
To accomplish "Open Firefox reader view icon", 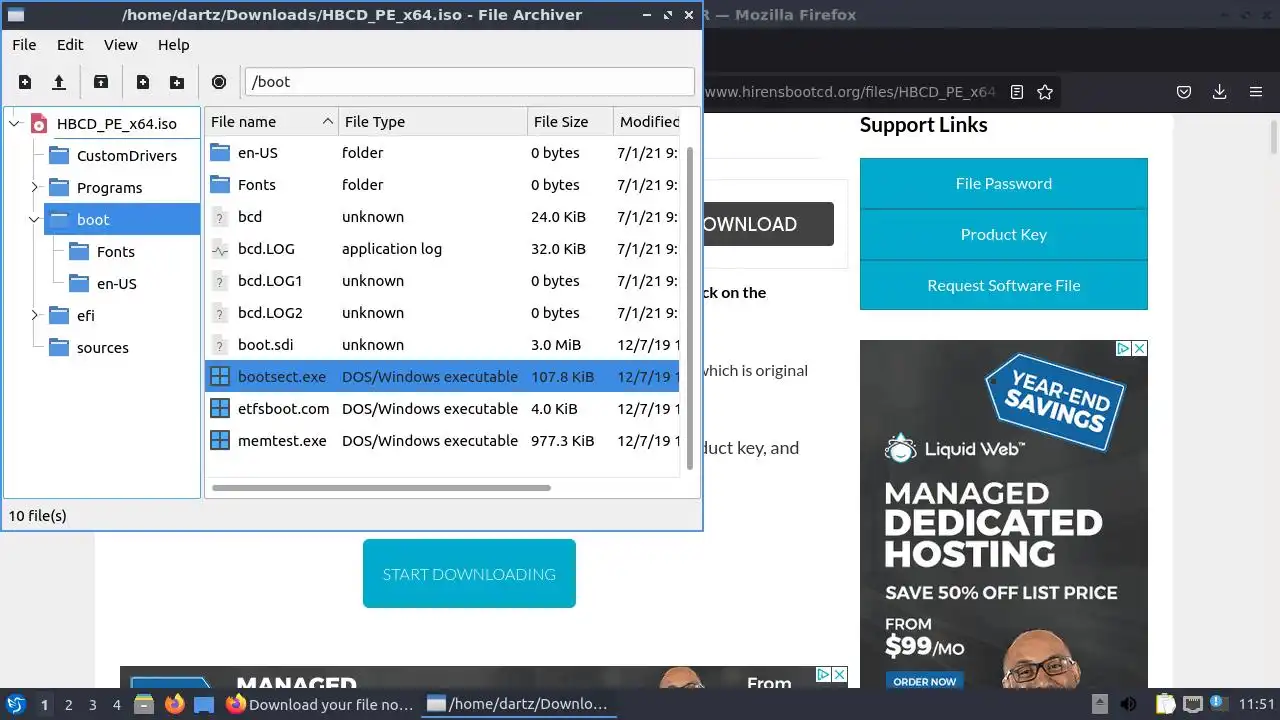I will (1017, 92).
